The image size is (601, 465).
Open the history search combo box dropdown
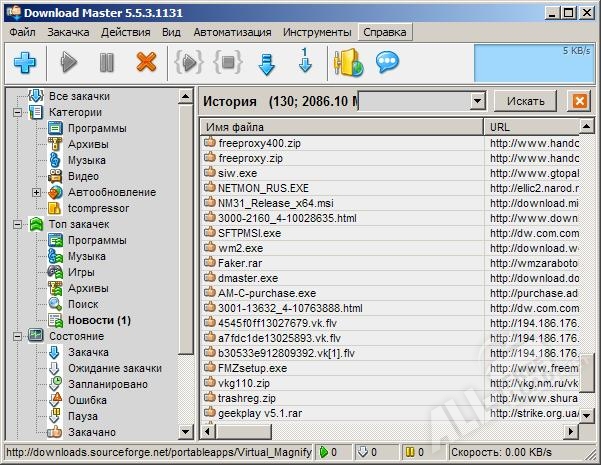476,102
